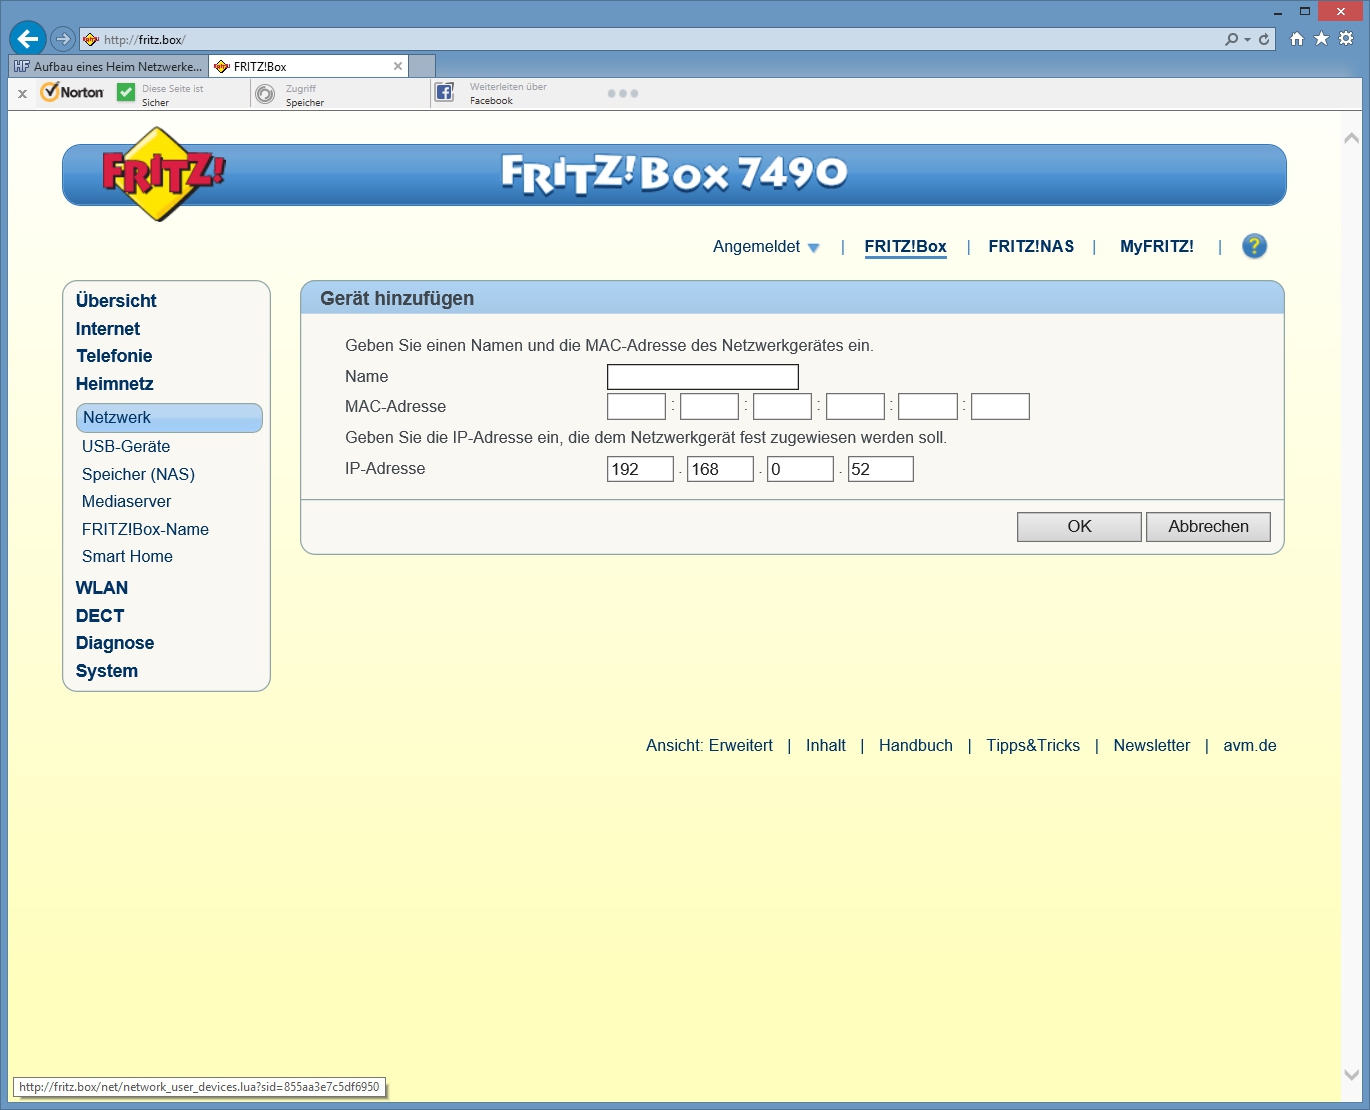Open FRITZ!Box-Name in the sidebar
1370x1110 pixels.
(145, 530)
